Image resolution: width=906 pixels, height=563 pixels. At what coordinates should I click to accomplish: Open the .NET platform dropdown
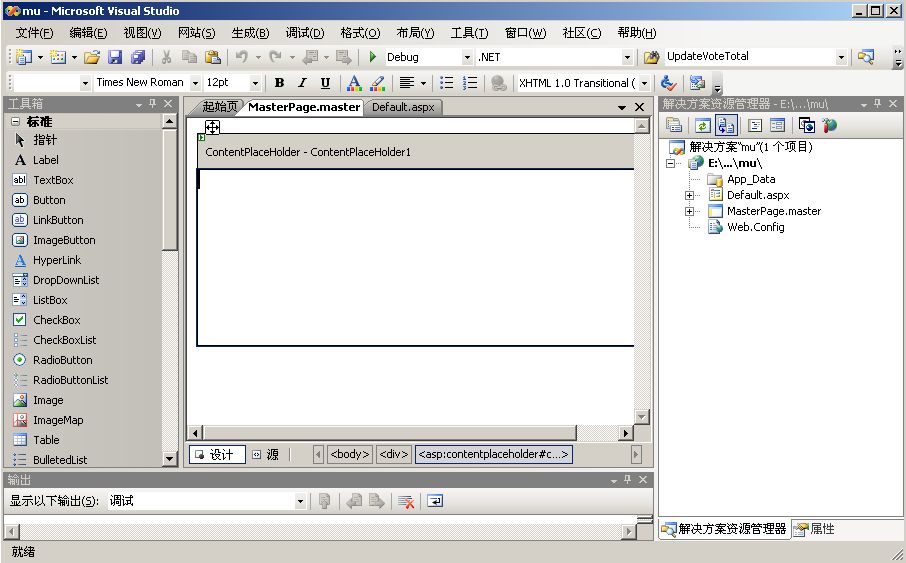627,57
